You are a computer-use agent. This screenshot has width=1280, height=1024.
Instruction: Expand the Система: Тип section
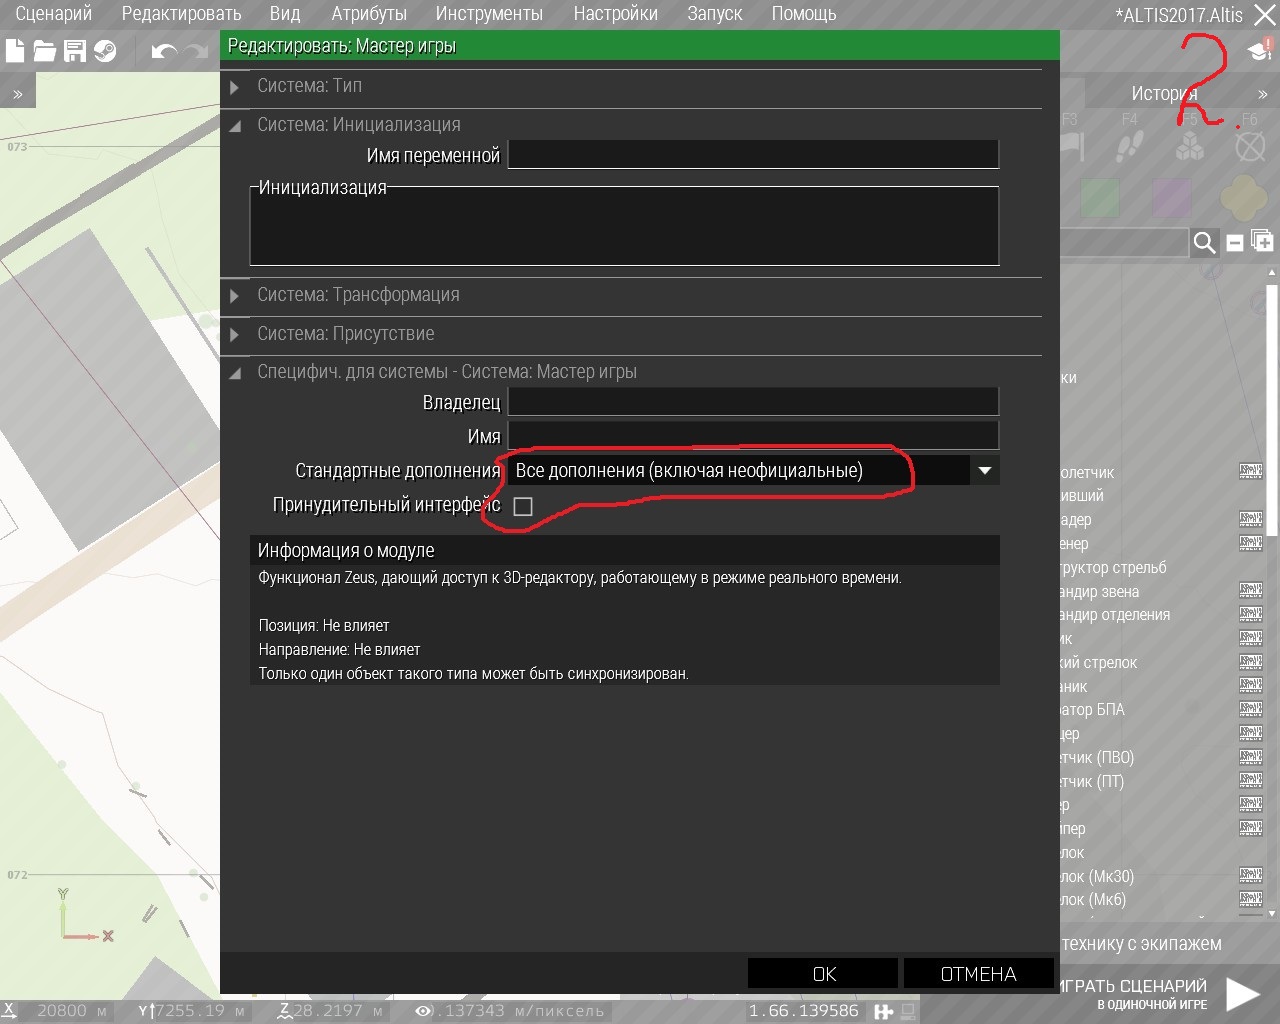pos(309,86)
